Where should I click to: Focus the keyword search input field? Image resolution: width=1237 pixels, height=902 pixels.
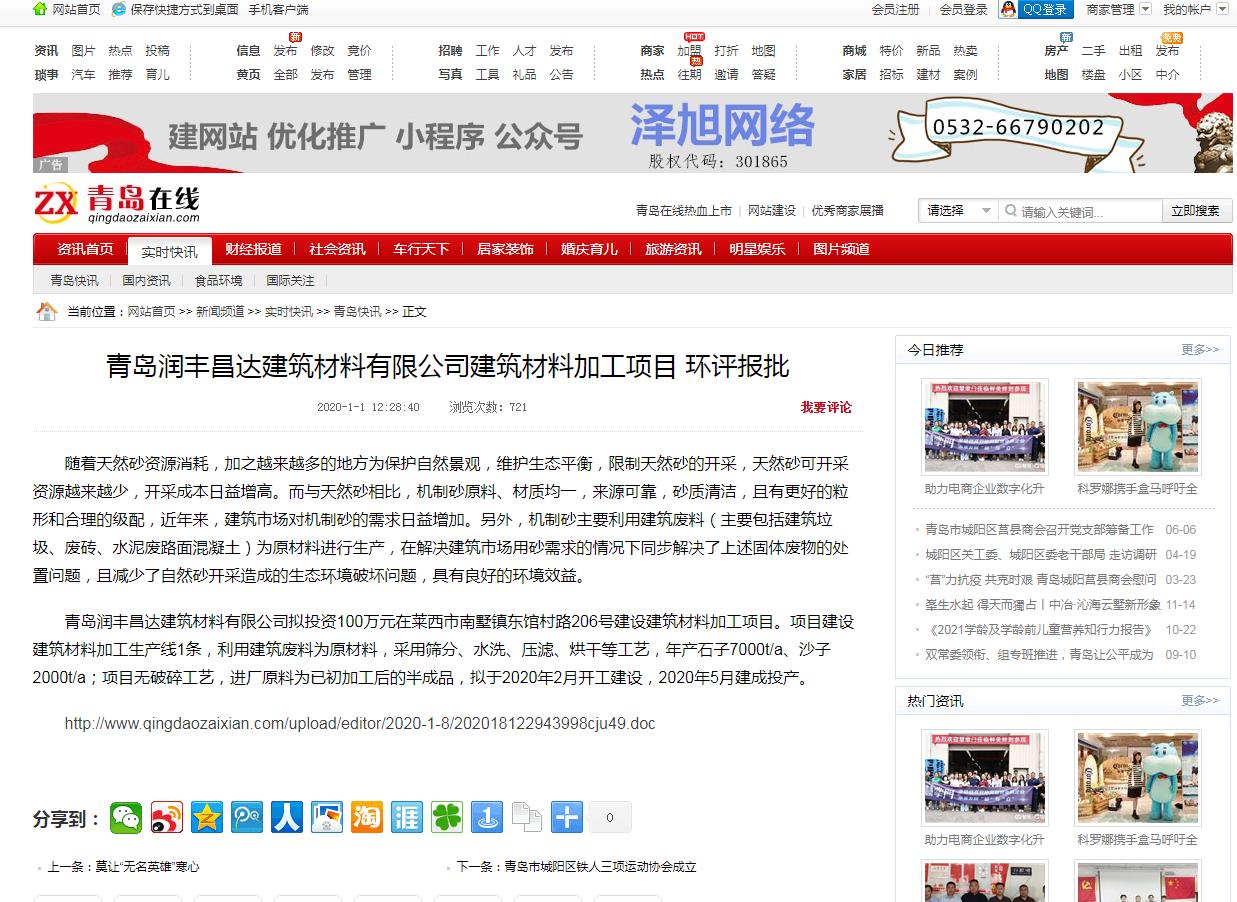1080,211
